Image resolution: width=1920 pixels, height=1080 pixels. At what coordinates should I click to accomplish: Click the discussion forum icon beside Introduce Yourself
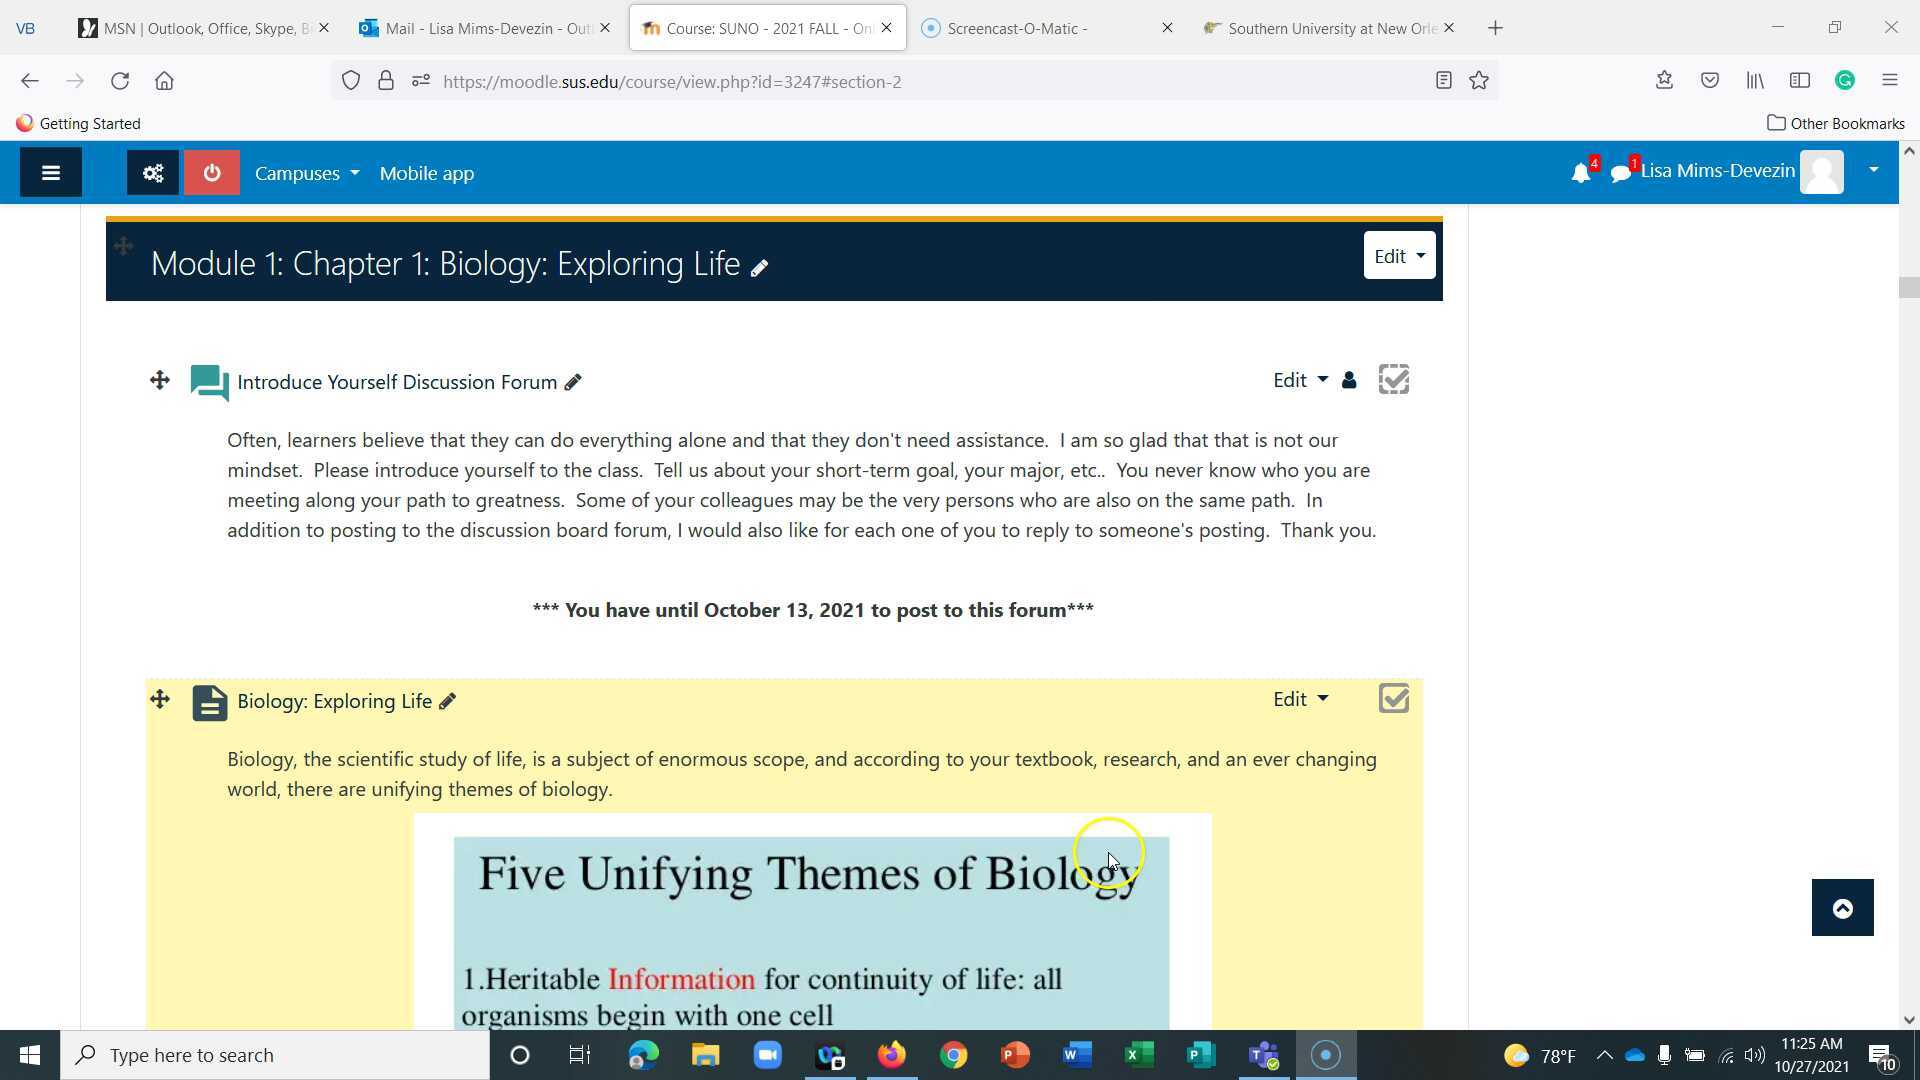(208, 381)
